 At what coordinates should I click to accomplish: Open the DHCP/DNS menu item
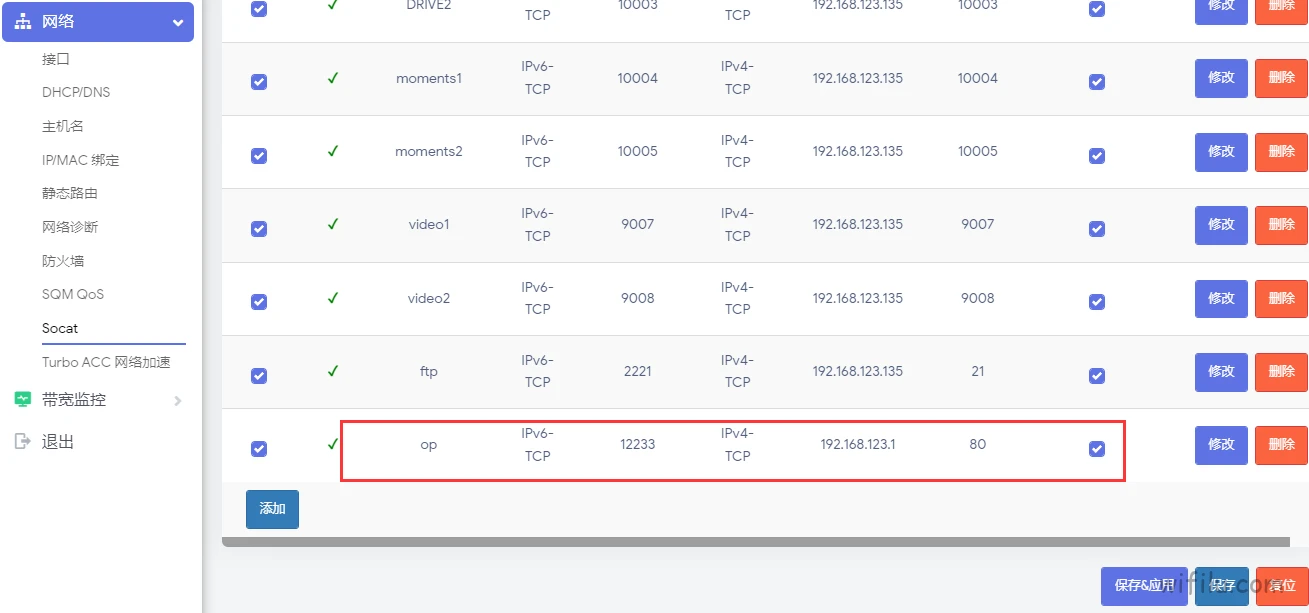[x=76, y=92]
